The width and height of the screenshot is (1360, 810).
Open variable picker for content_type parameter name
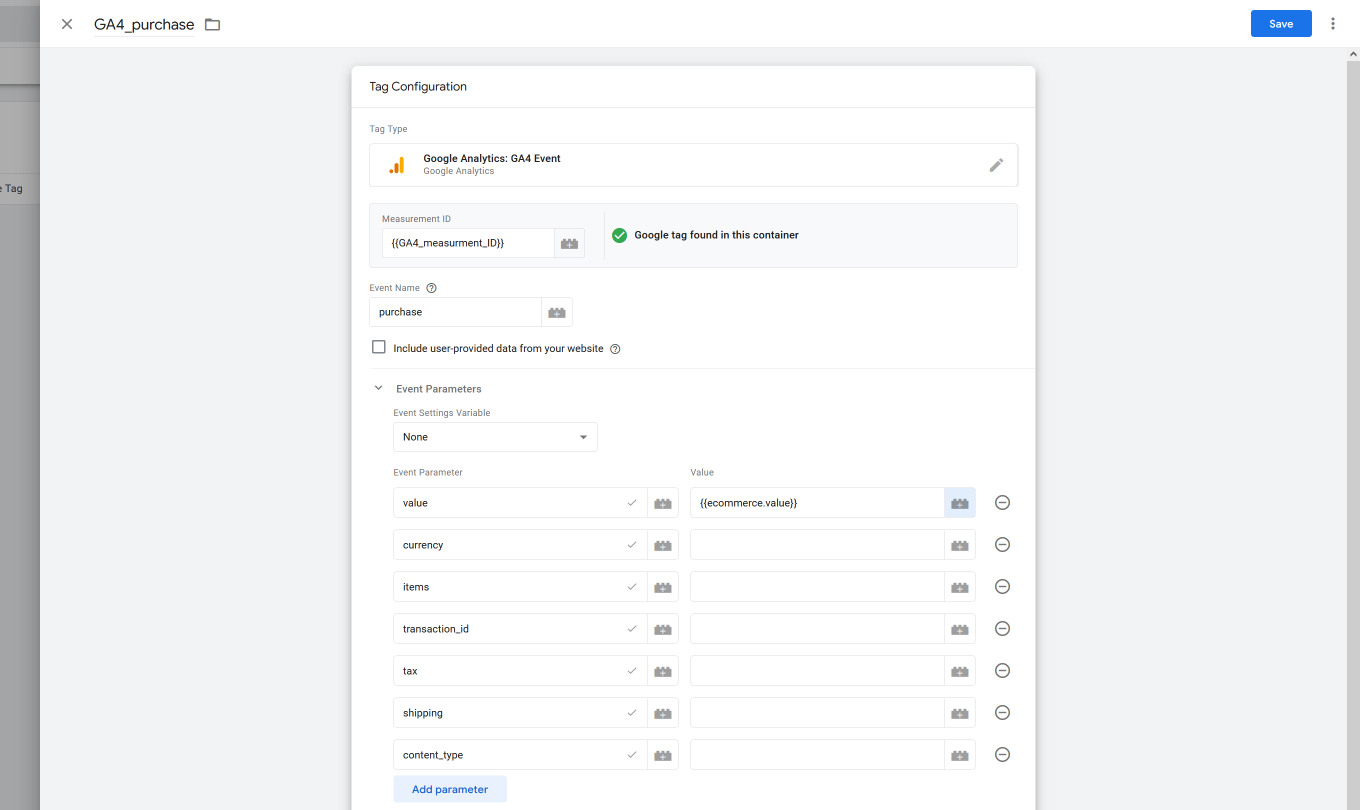663,755
